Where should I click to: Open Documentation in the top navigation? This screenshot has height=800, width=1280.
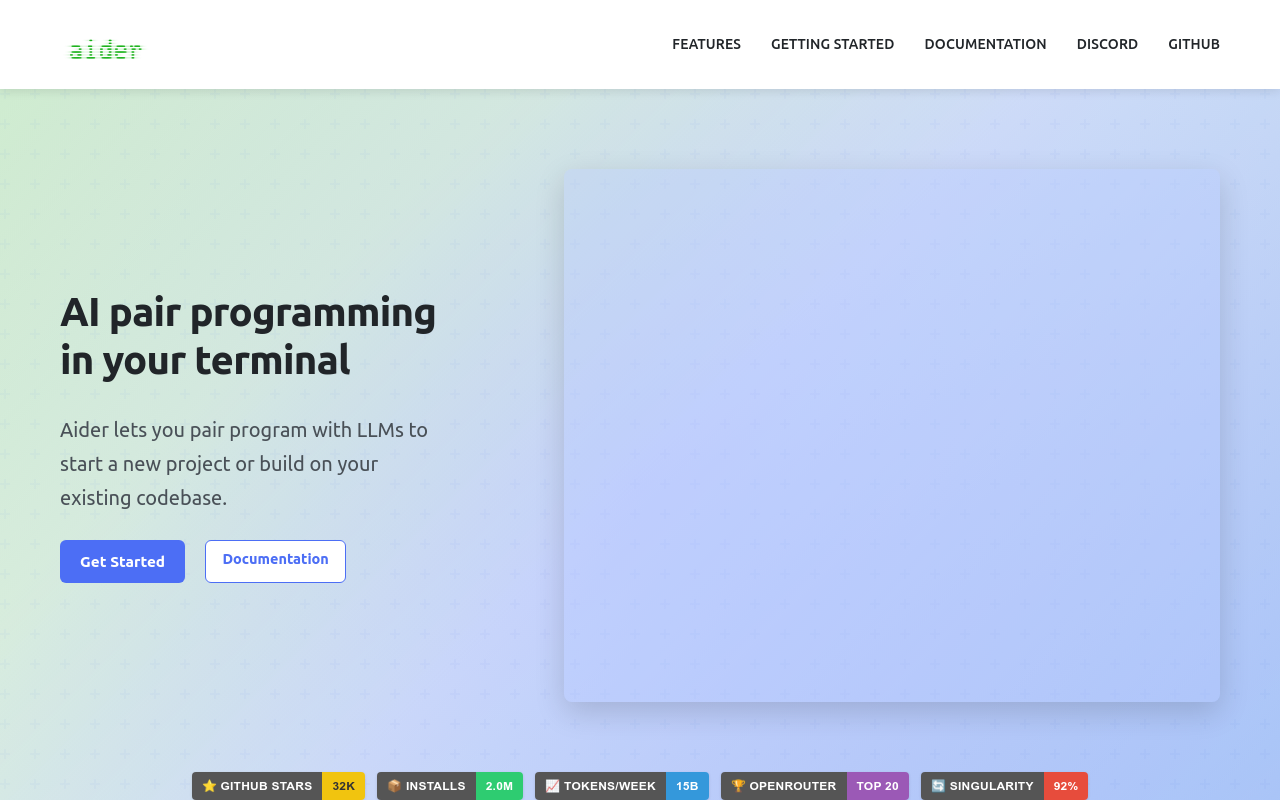[985, 44]
